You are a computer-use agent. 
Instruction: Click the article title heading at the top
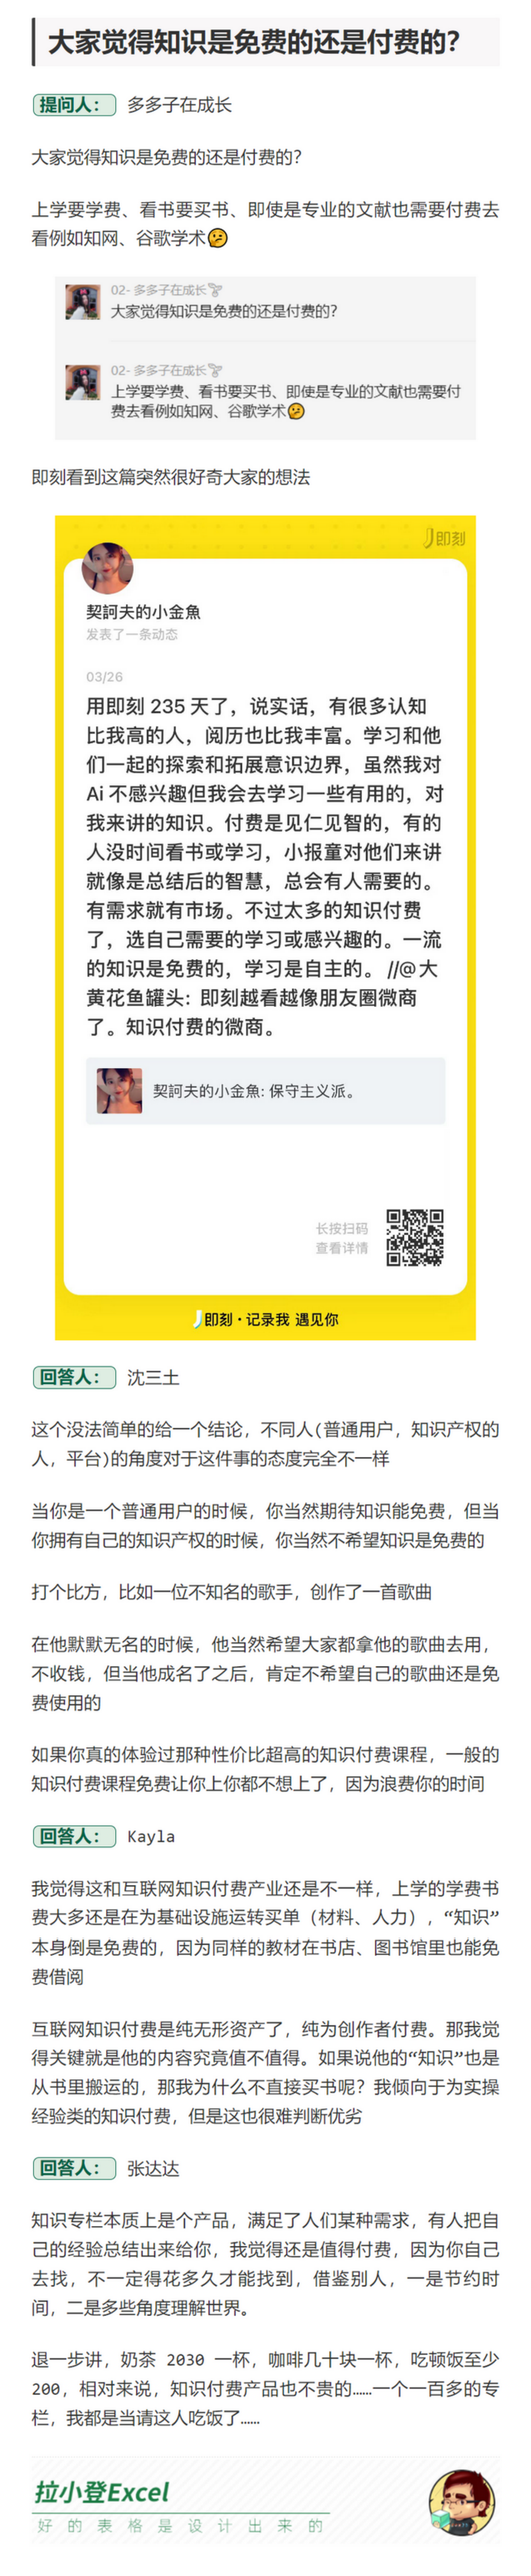coord(255,43)
